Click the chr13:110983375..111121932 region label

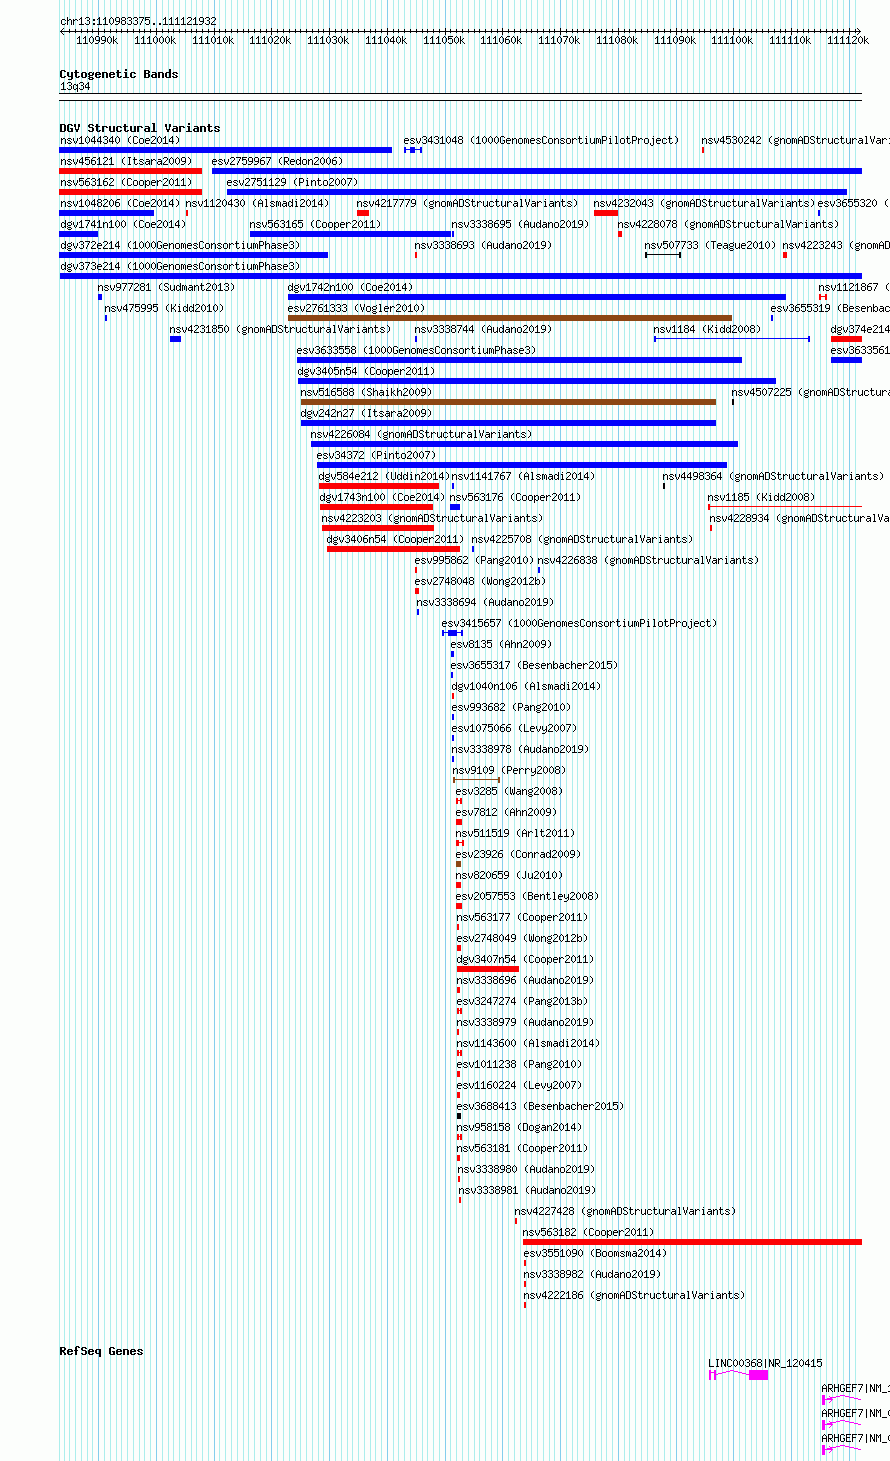[138, 21]
